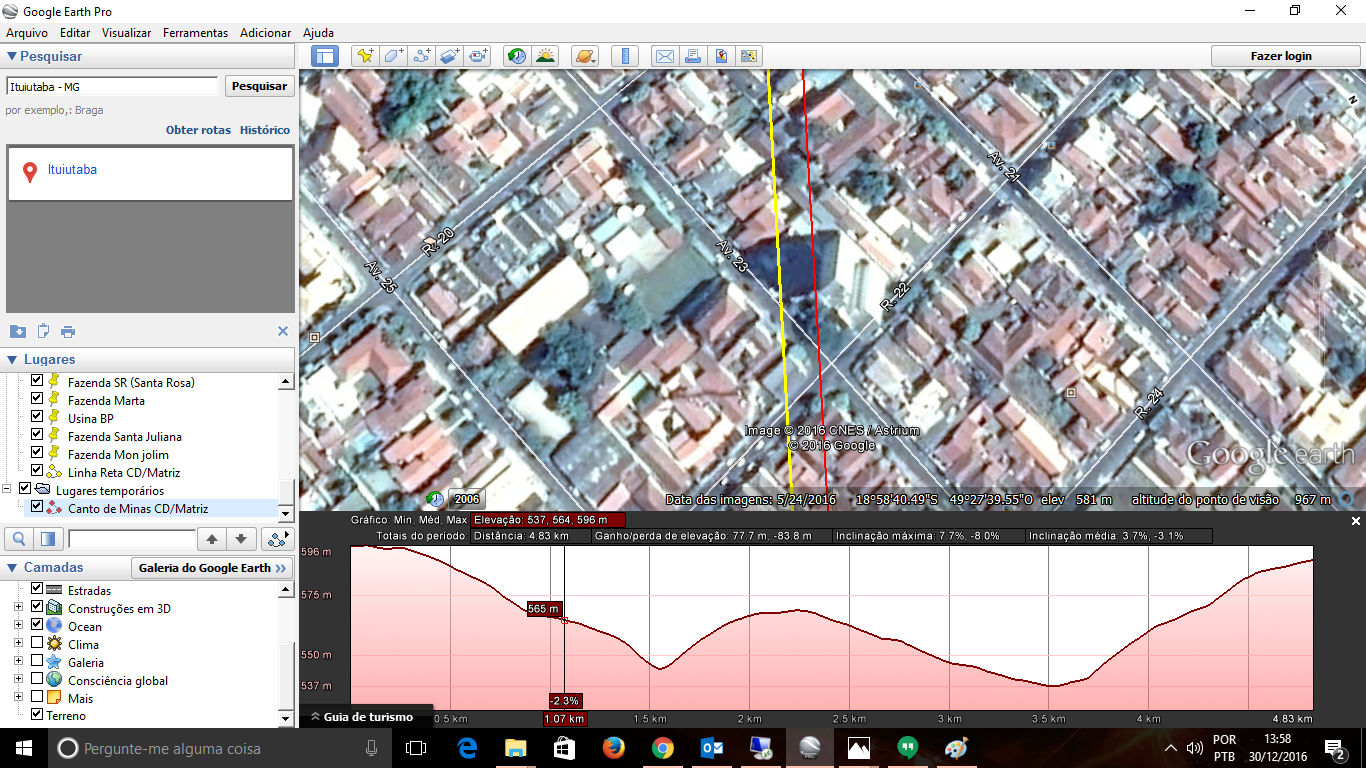Uncheck the Fazenda Santa Juliana checkbox

pyautogui.click(x=37, y=436)
